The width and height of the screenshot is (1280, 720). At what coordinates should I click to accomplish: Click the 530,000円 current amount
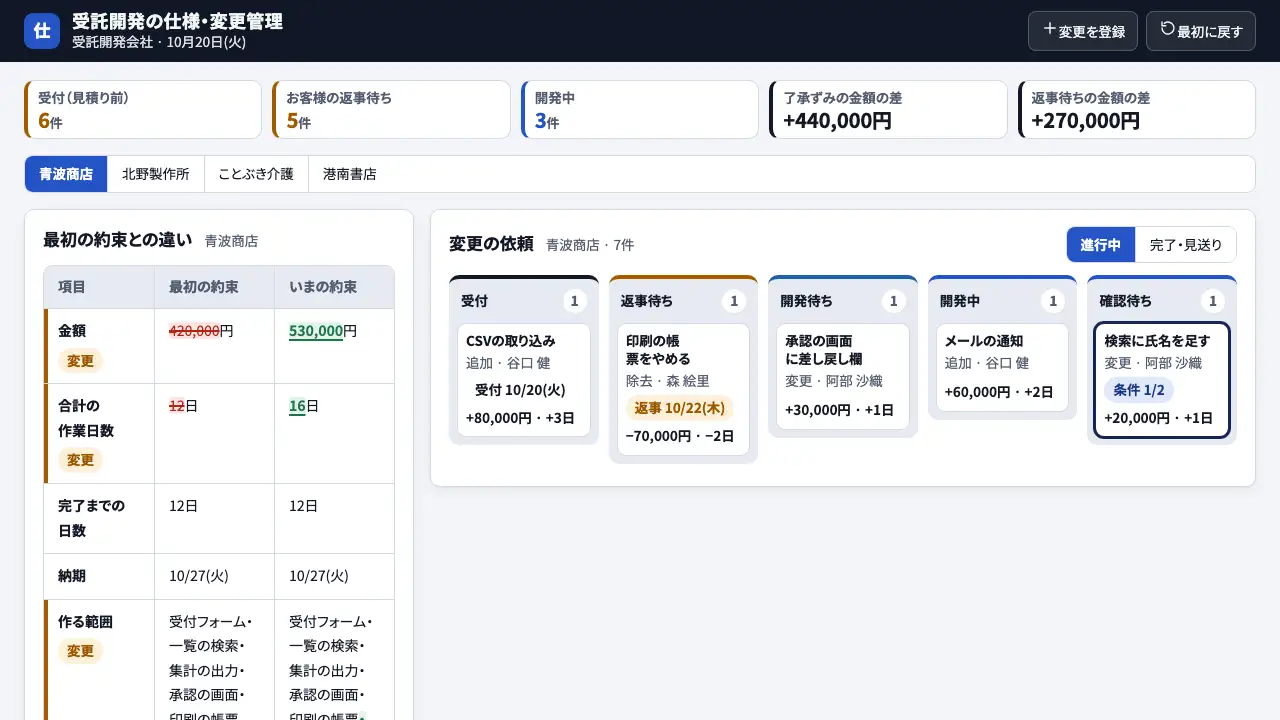coord(323,331)
